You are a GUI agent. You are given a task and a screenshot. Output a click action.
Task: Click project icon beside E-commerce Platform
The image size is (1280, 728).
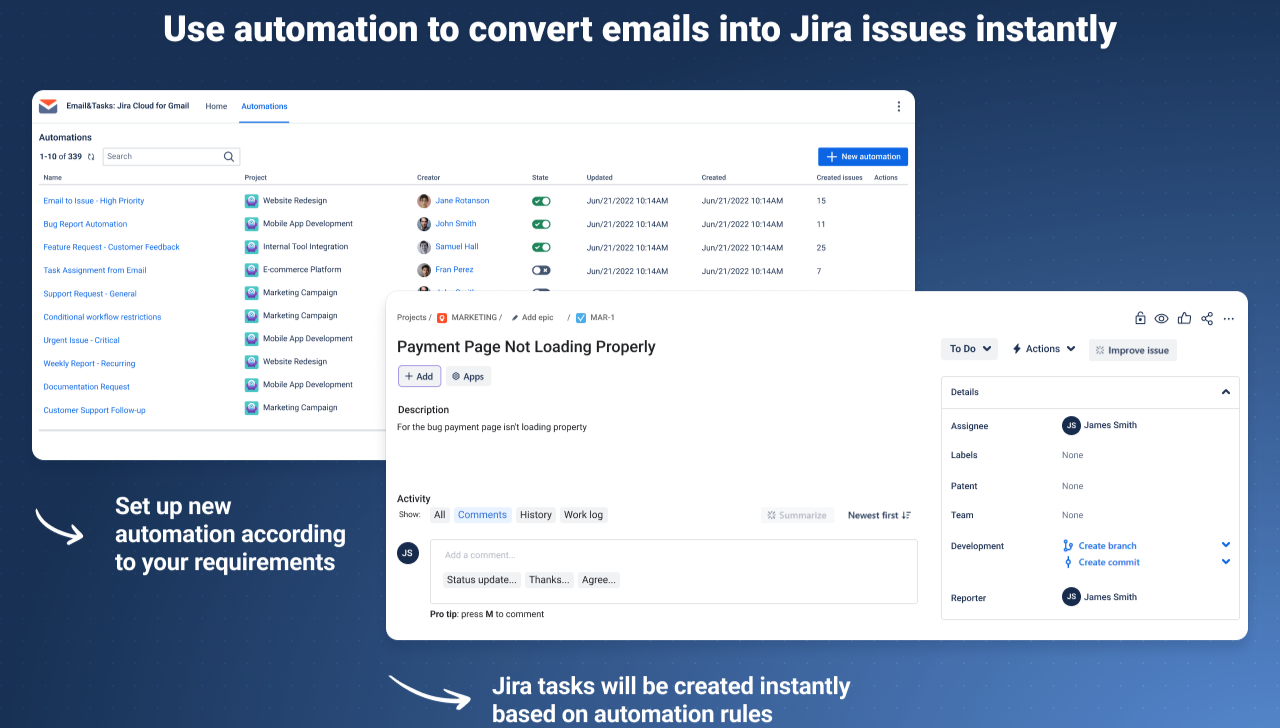click(252, 270)
